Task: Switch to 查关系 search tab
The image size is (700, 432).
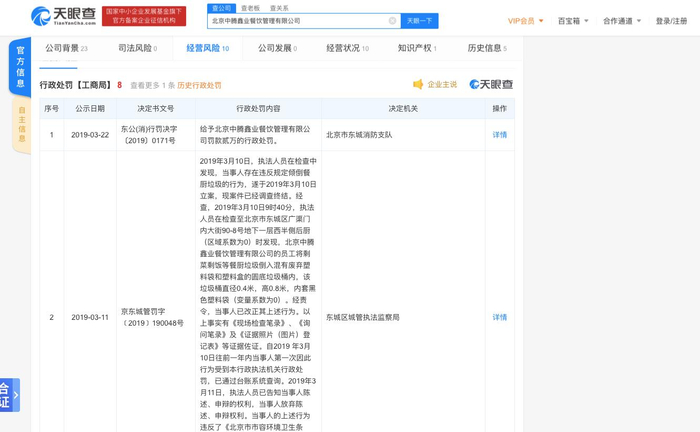Action: click(278, 8)
